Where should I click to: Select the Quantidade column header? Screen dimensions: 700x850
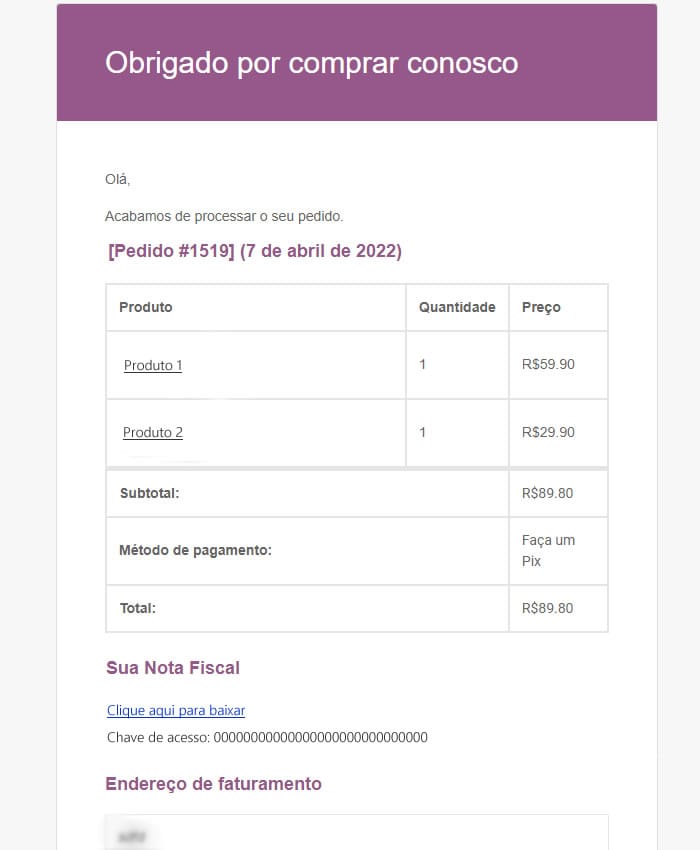click(457, 307)
